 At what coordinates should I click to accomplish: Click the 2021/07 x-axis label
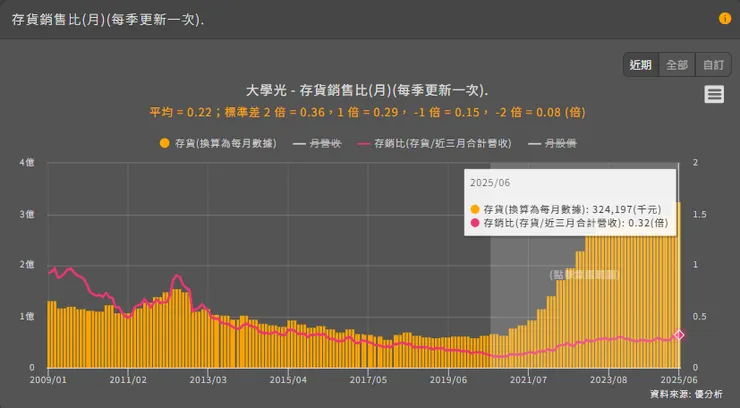coord(528,380)
